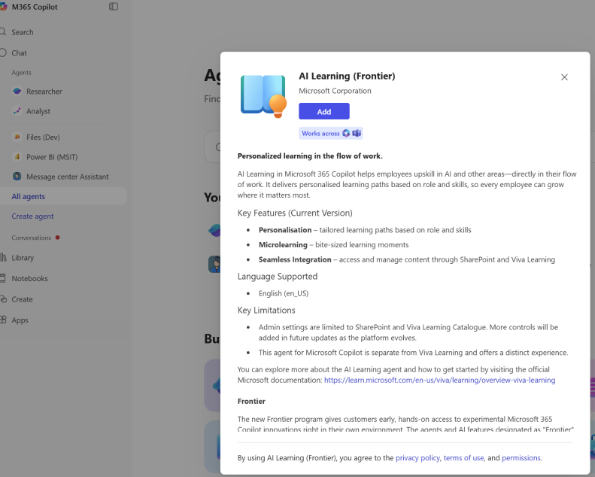This screenshot has height=477, width=595.
Task: Click the Frontier section heading
Action: pos(251,401)
